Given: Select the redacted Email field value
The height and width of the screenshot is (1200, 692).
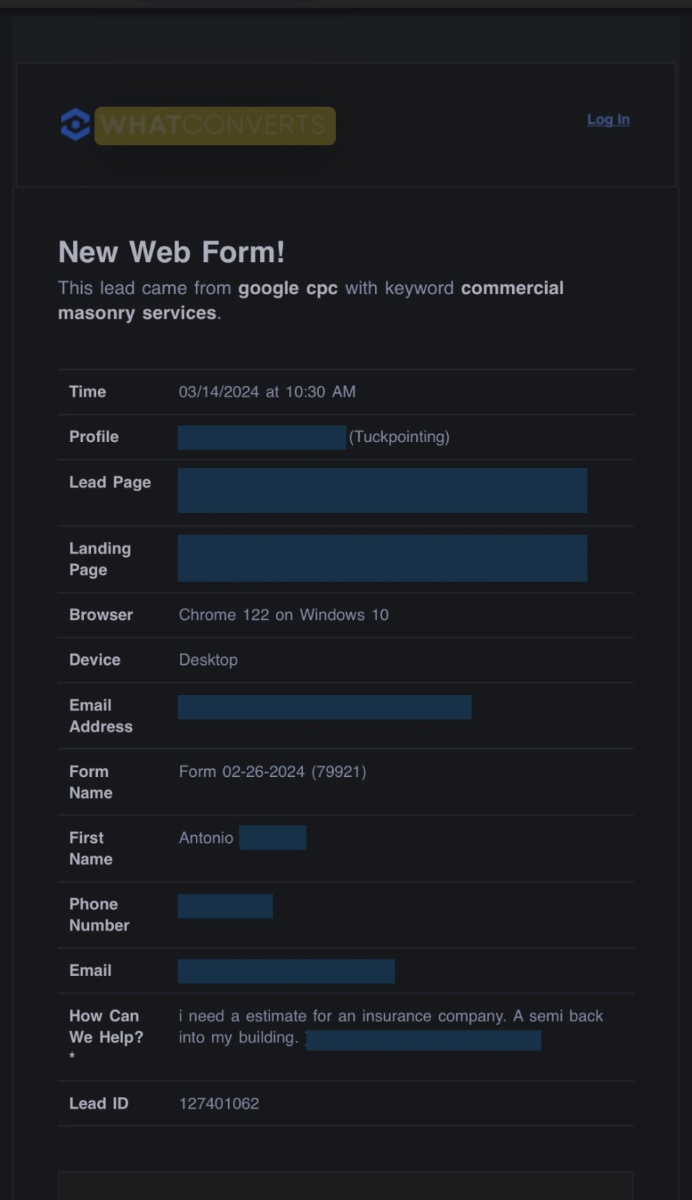Looking at the screenshot, I should point(286,971).
